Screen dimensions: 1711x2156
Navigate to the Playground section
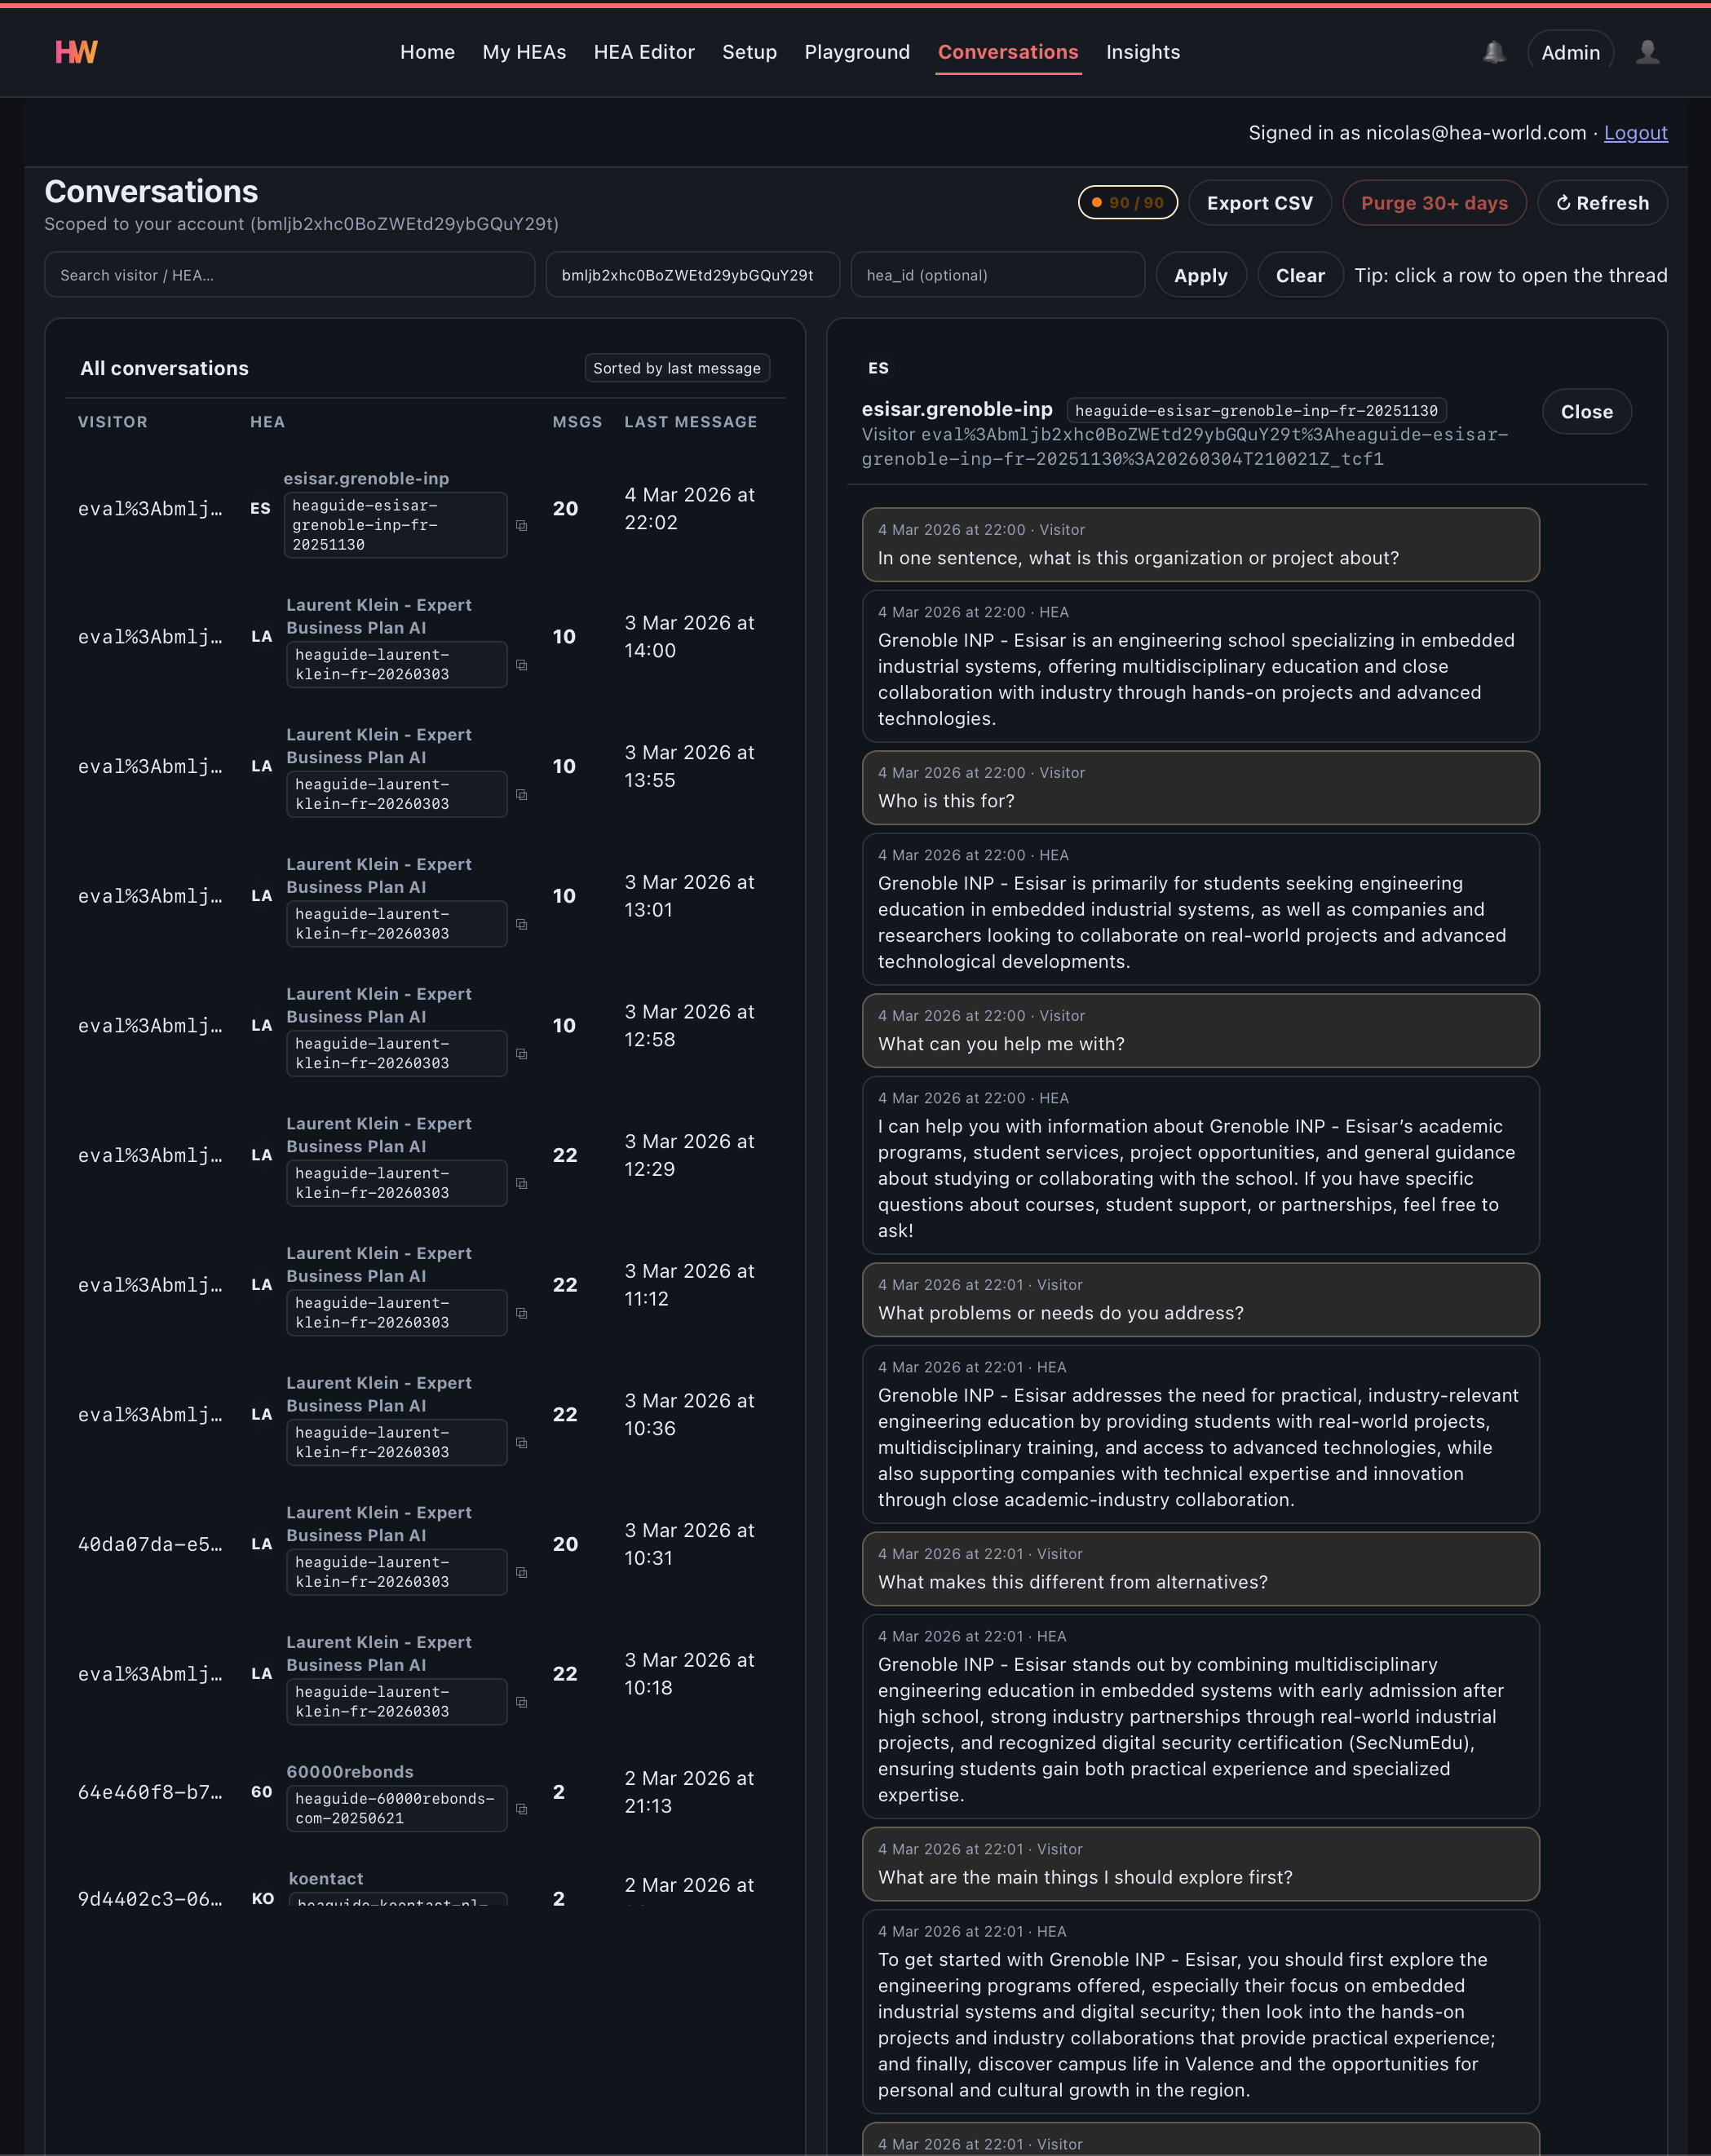857,52
